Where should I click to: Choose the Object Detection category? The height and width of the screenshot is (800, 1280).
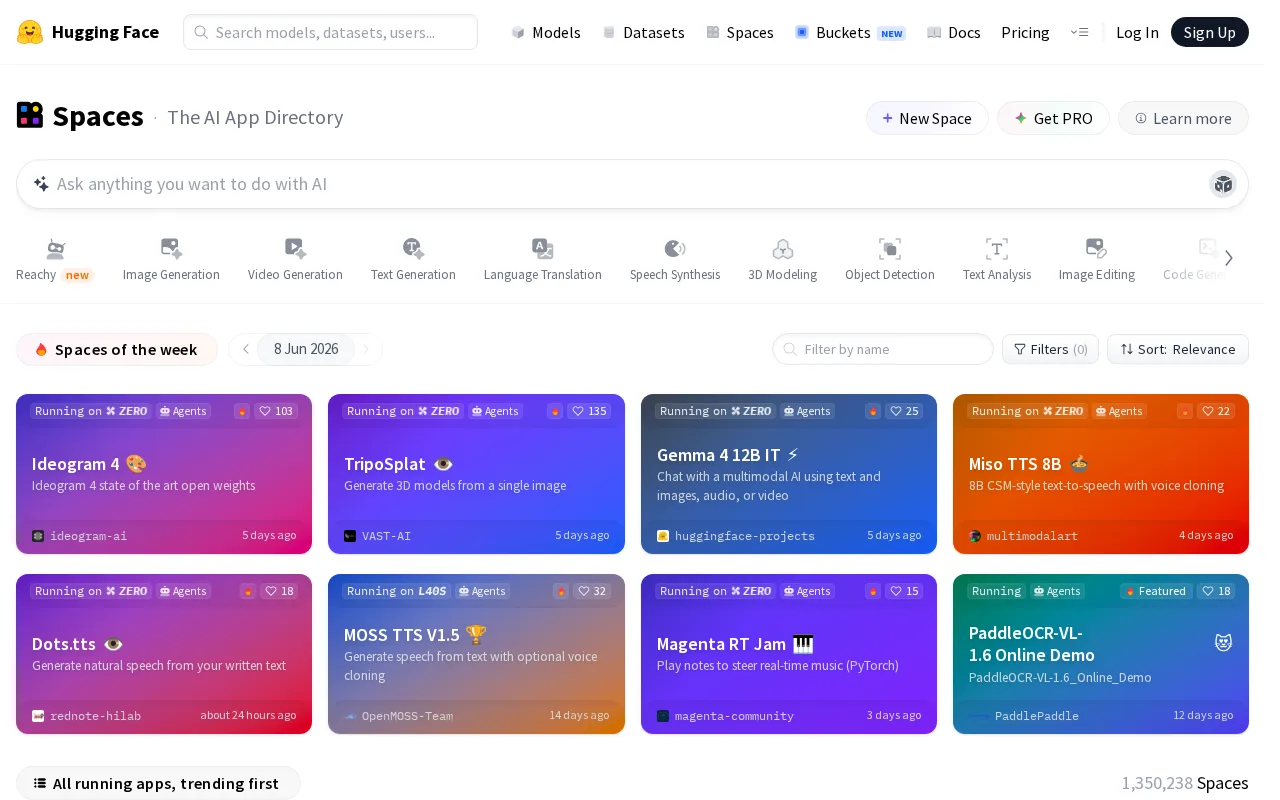coord(890,260)
